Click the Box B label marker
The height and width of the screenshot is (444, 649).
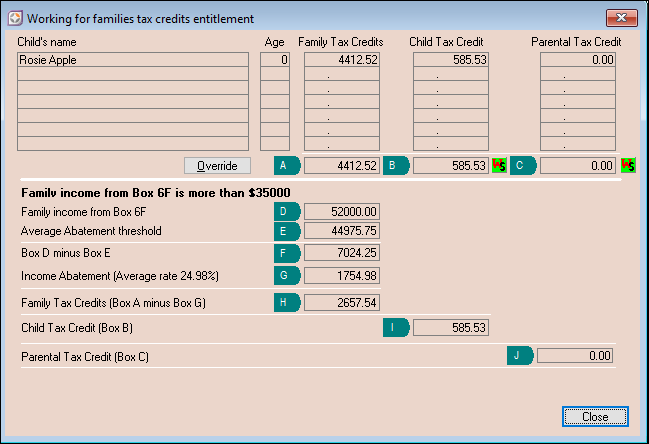click(x=396, y=165)
